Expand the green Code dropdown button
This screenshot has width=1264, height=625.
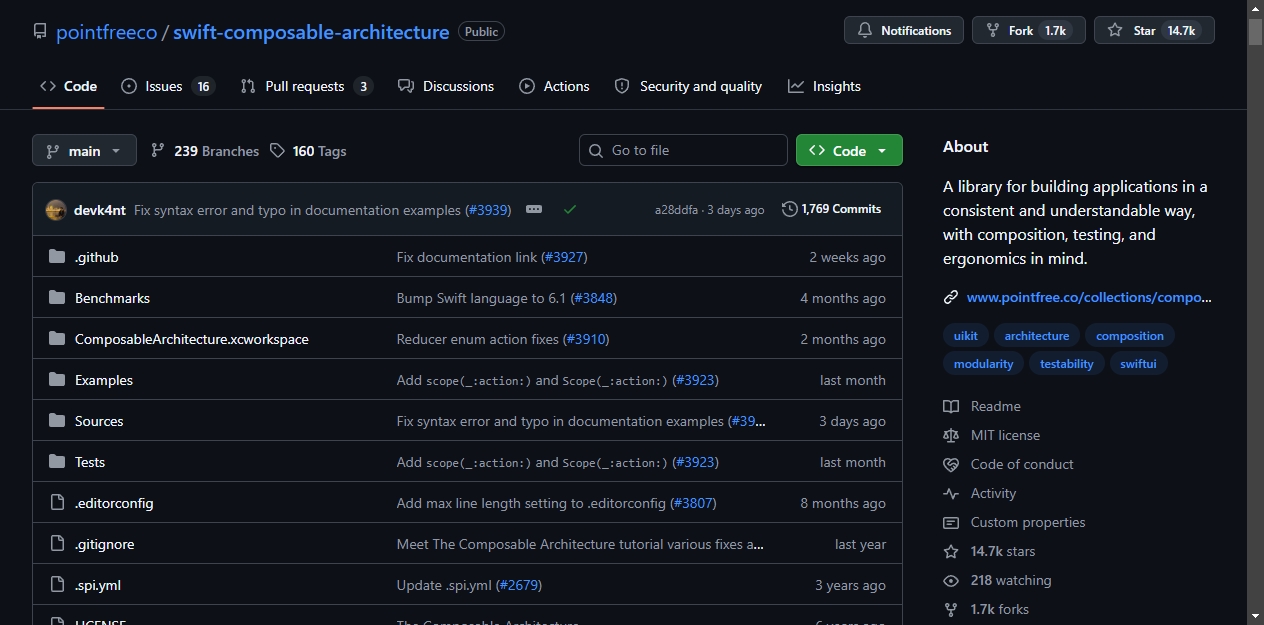click(x=849, y=150)
